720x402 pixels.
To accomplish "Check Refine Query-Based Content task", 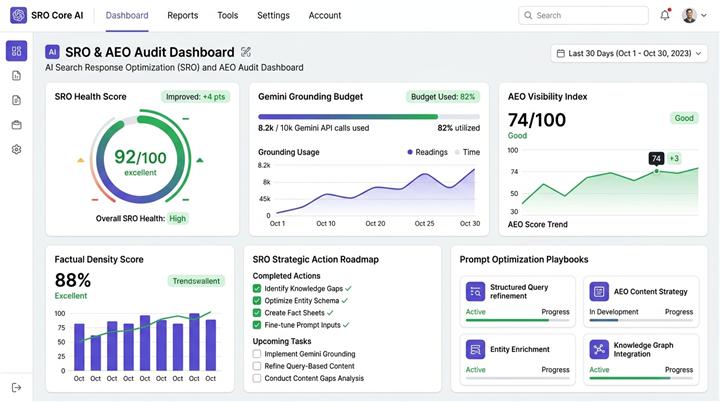I will point(257,366).
